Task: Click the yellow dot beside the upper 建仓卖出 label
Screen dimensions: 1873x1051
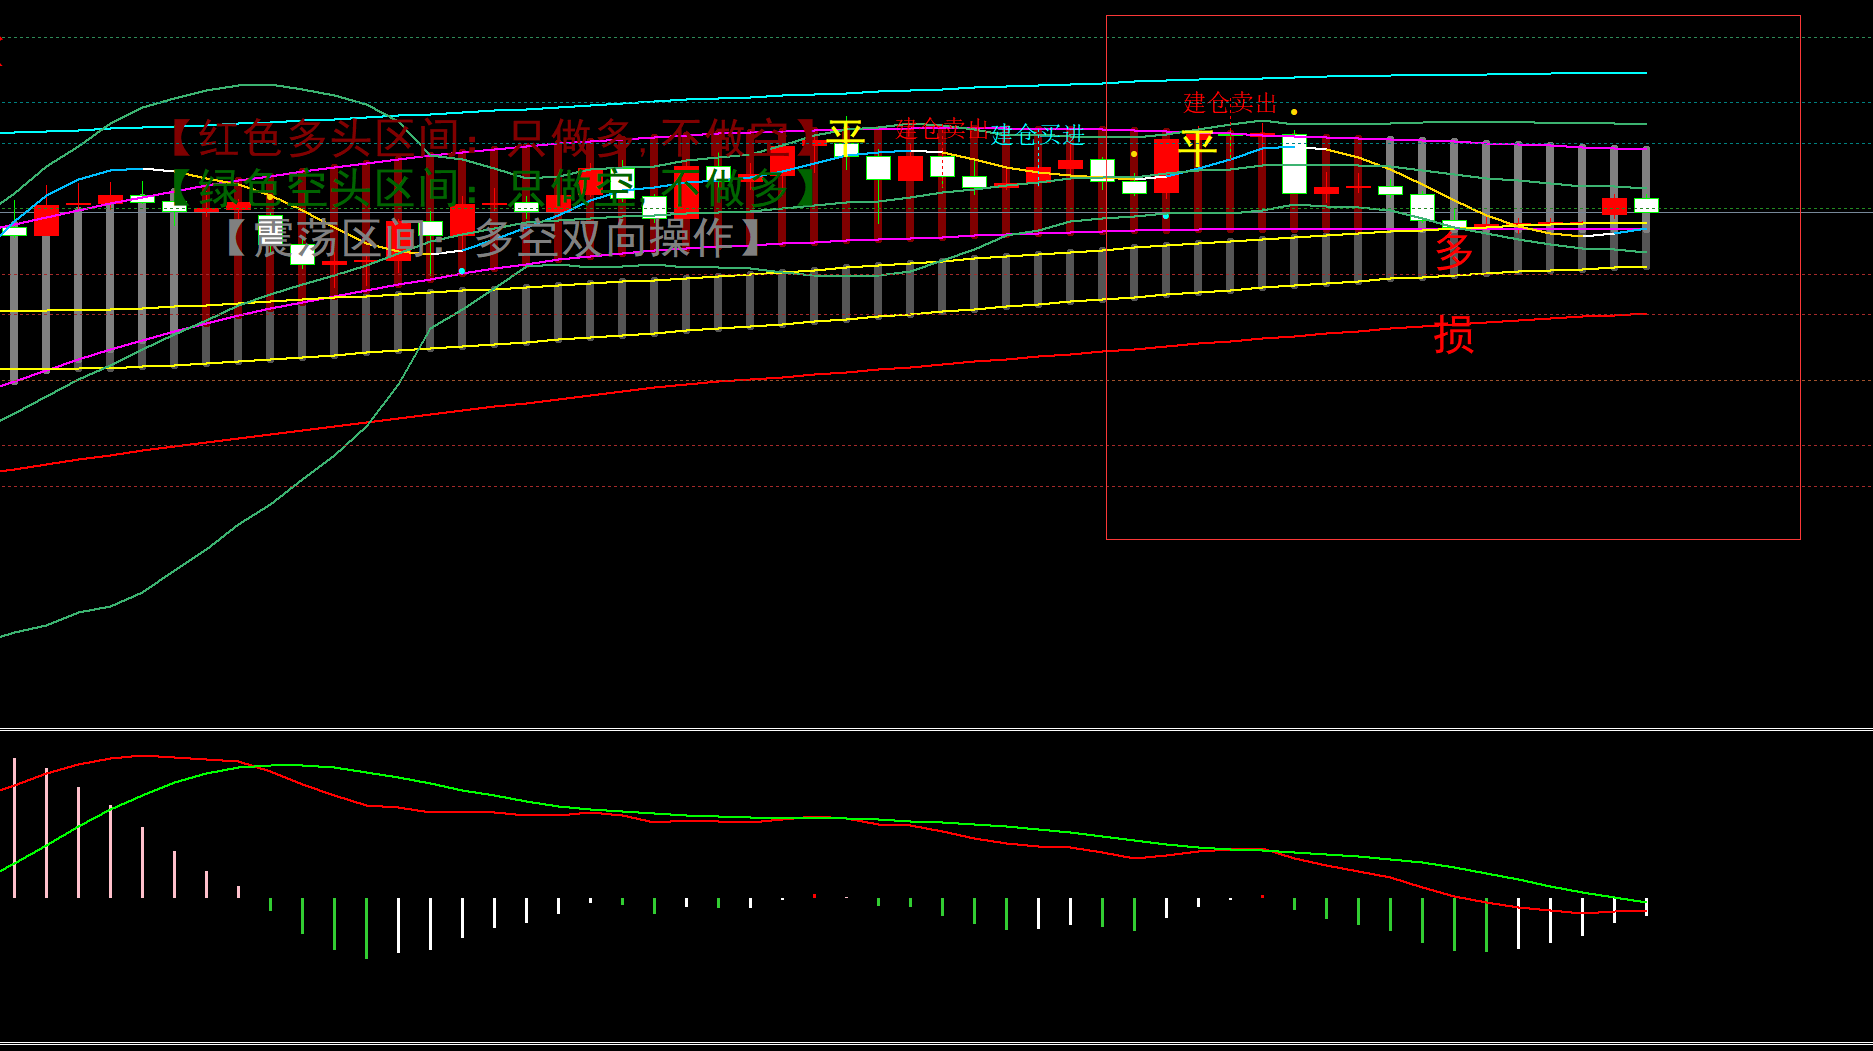Action: [x=1294, y=112]
